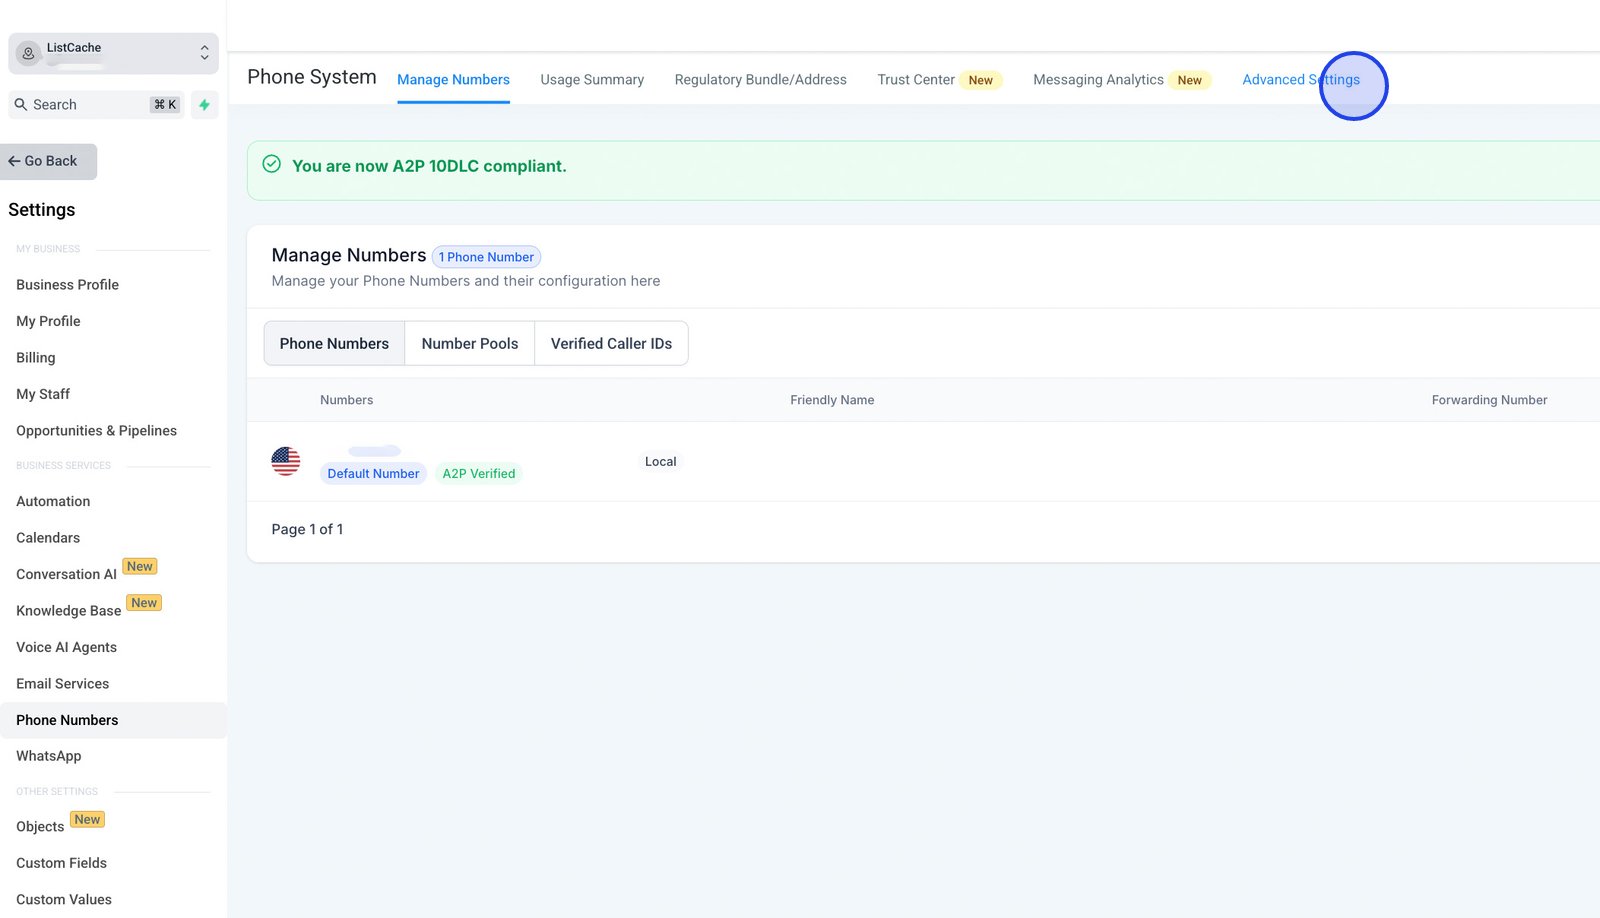
Task: Click the Friendly Name column header
Action: (x=832, y=400)
